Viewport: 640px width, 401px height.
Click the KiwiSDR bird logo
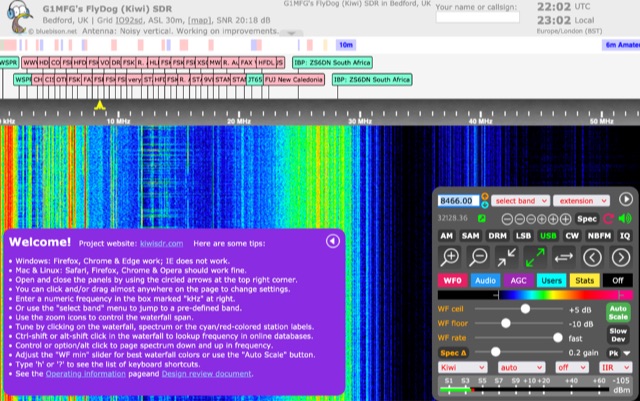coord(19,17)
